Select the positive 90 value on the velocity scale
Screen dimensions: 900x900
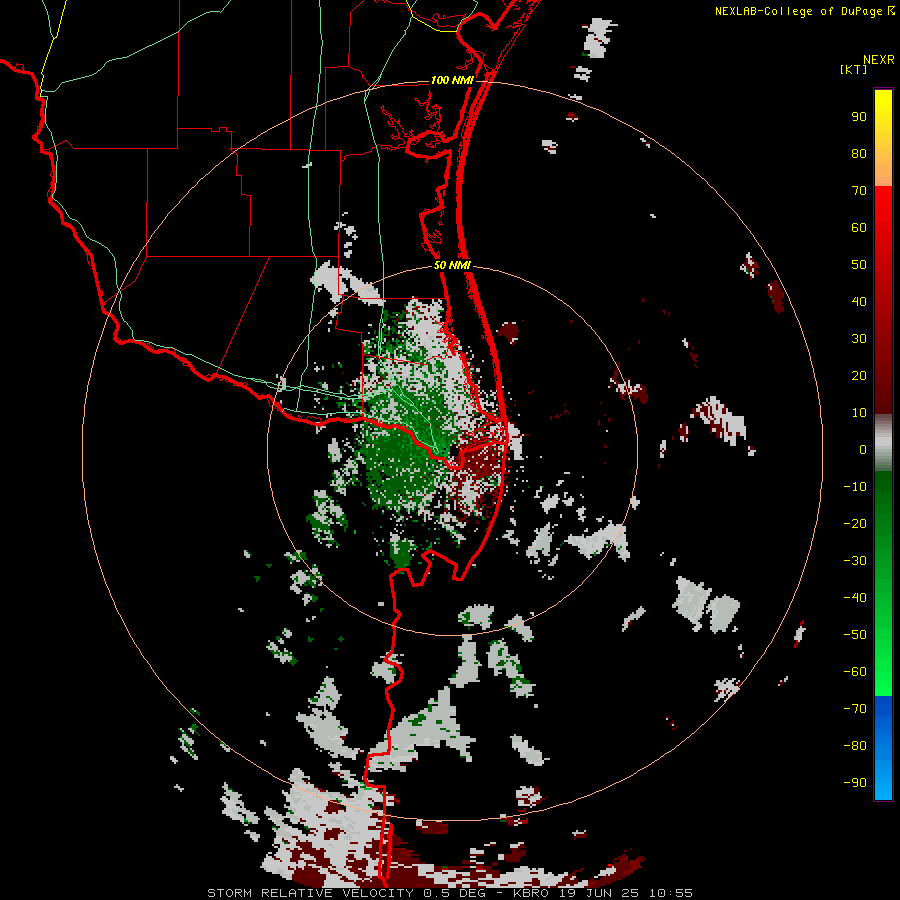[x=859, y=117]
